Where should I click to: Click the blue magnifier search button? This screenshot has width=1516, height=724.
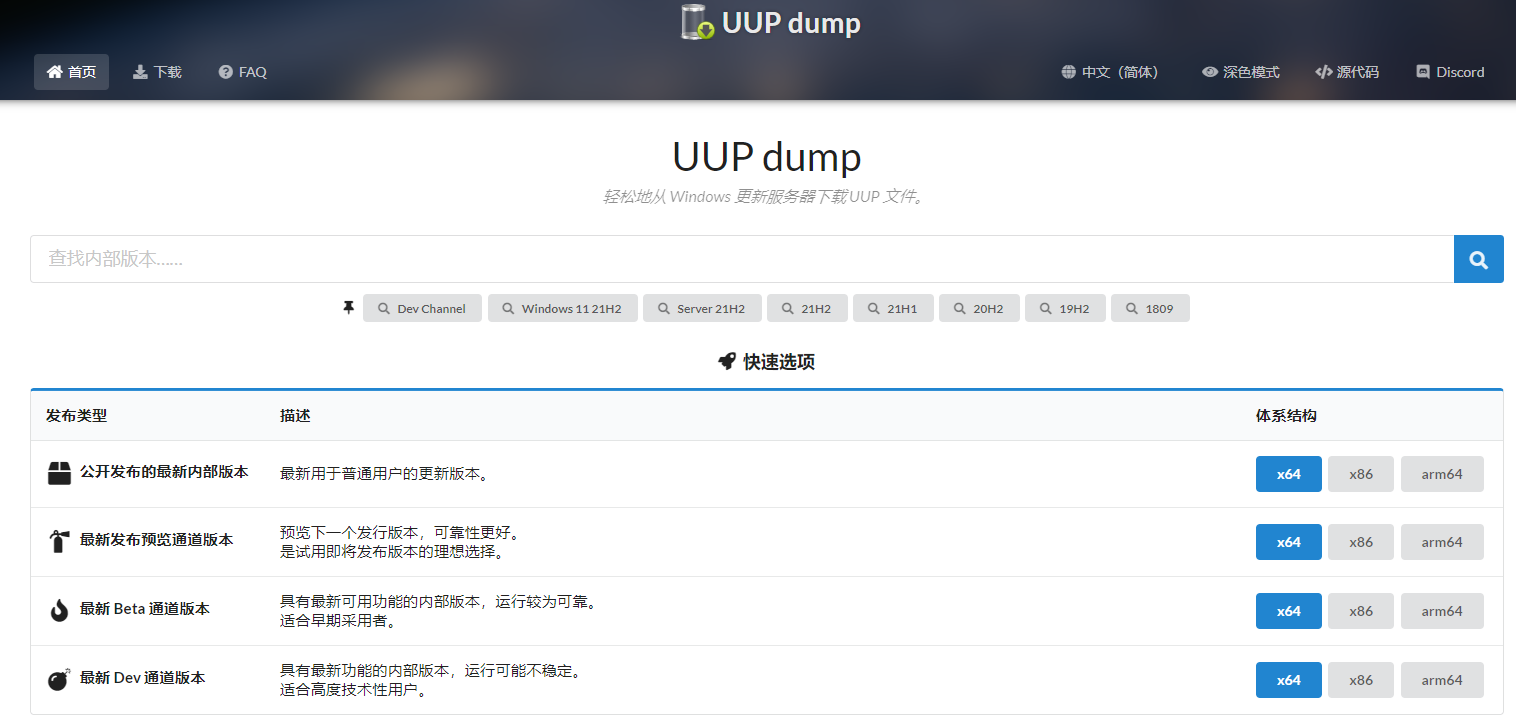tap(1478, 259)
